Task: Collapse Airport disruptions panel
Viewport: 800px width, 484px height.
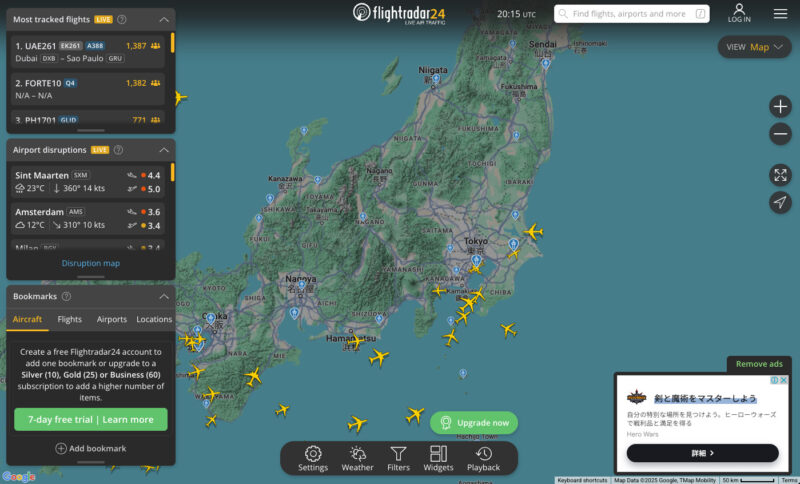Action: [164, 150]
